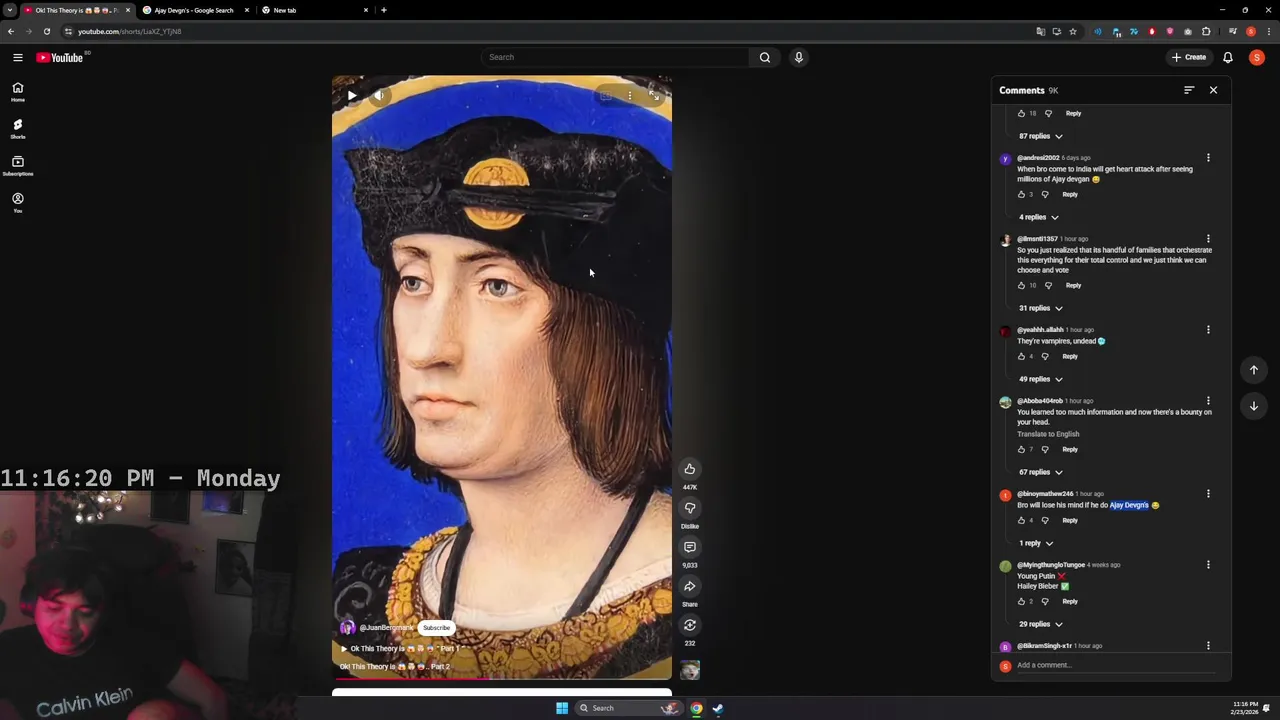
Task: Open the Short's three-dot more menu
Action: [x=629, y=96]
